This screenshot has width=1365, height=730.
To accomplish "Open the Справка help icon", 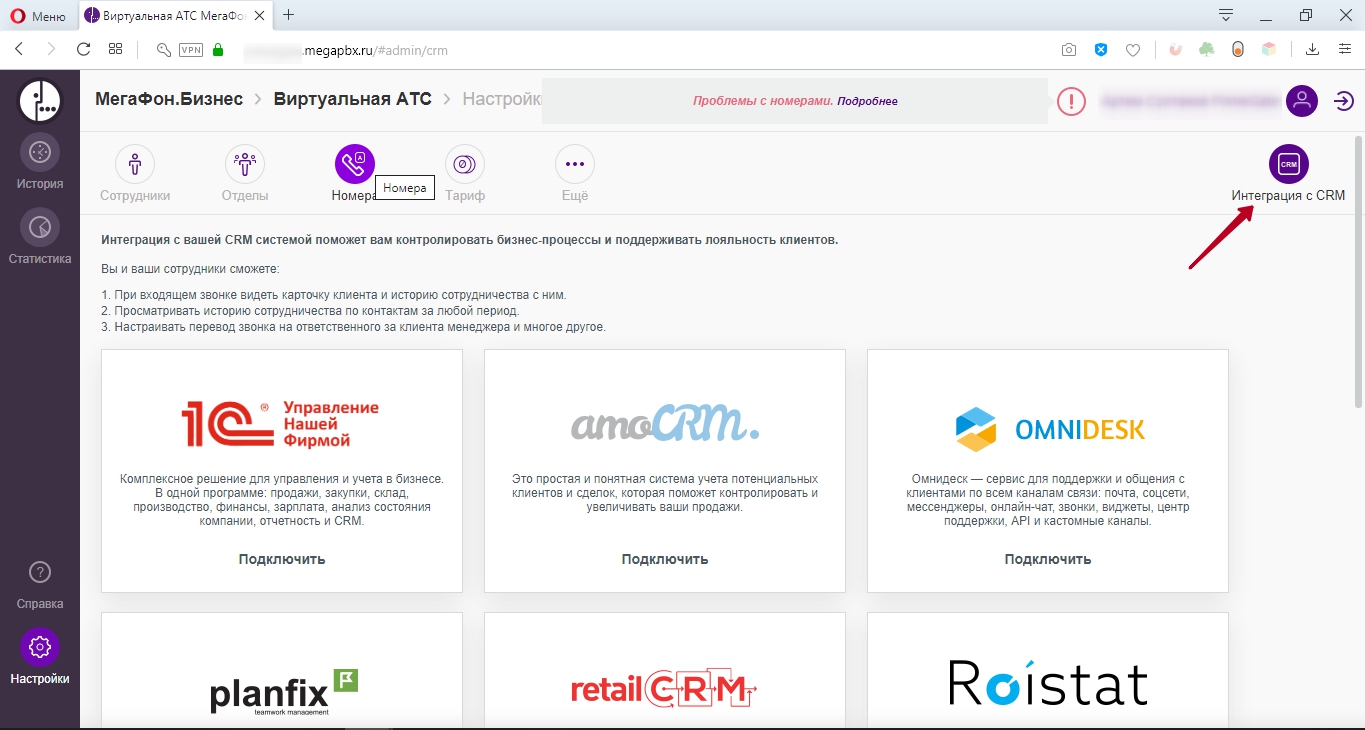I will [x=40, y=573].
